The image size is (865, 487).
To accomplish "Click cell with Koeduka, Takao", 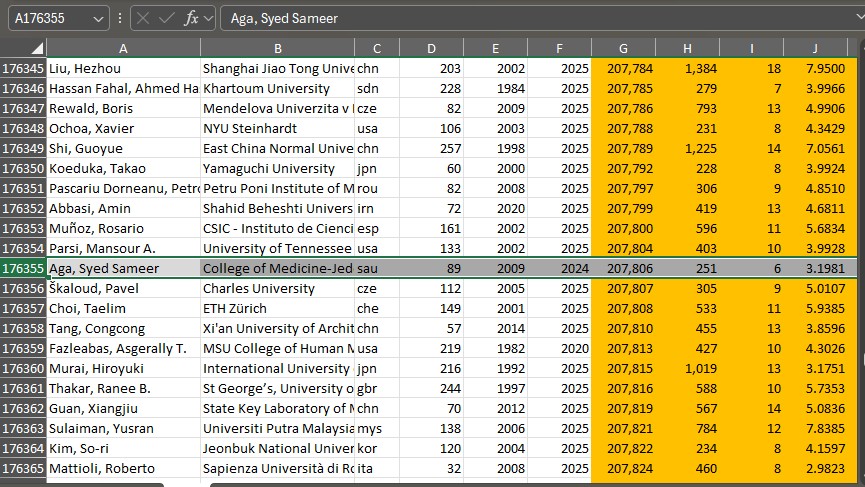I will click(x=124, y=168).
